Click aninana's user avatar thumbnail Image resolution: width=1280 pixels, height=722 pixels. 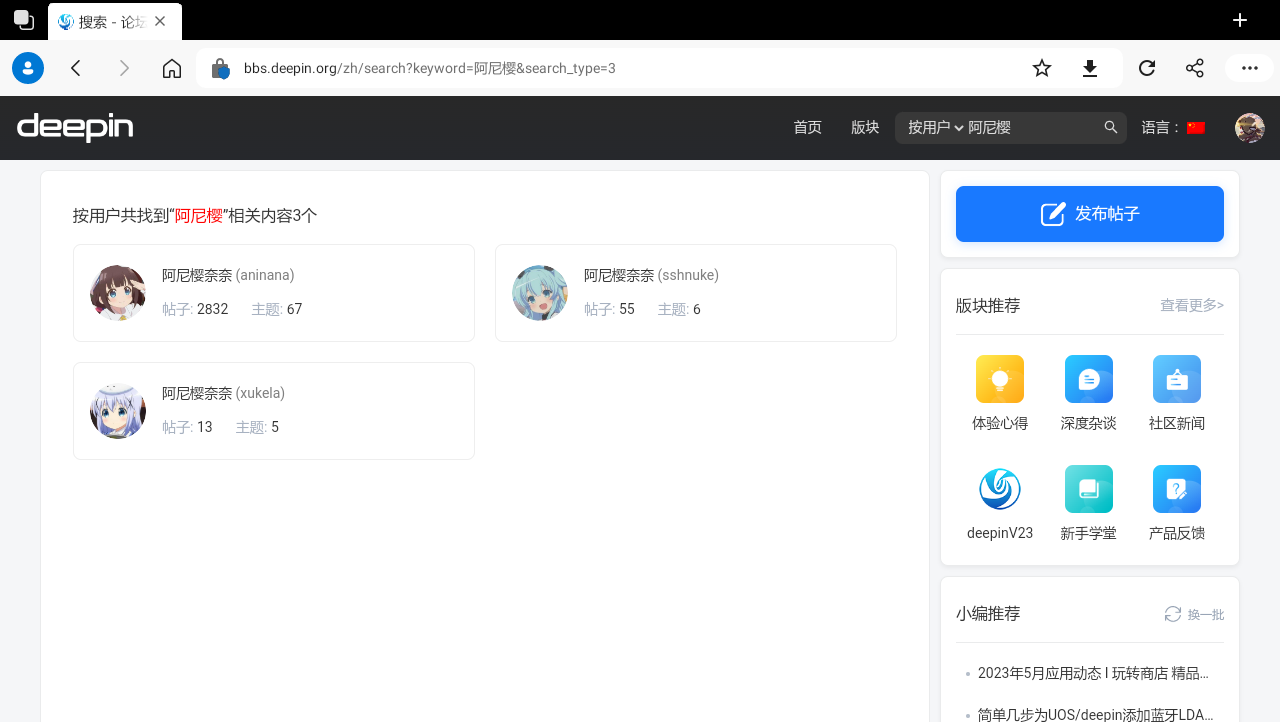coord(117,293)
